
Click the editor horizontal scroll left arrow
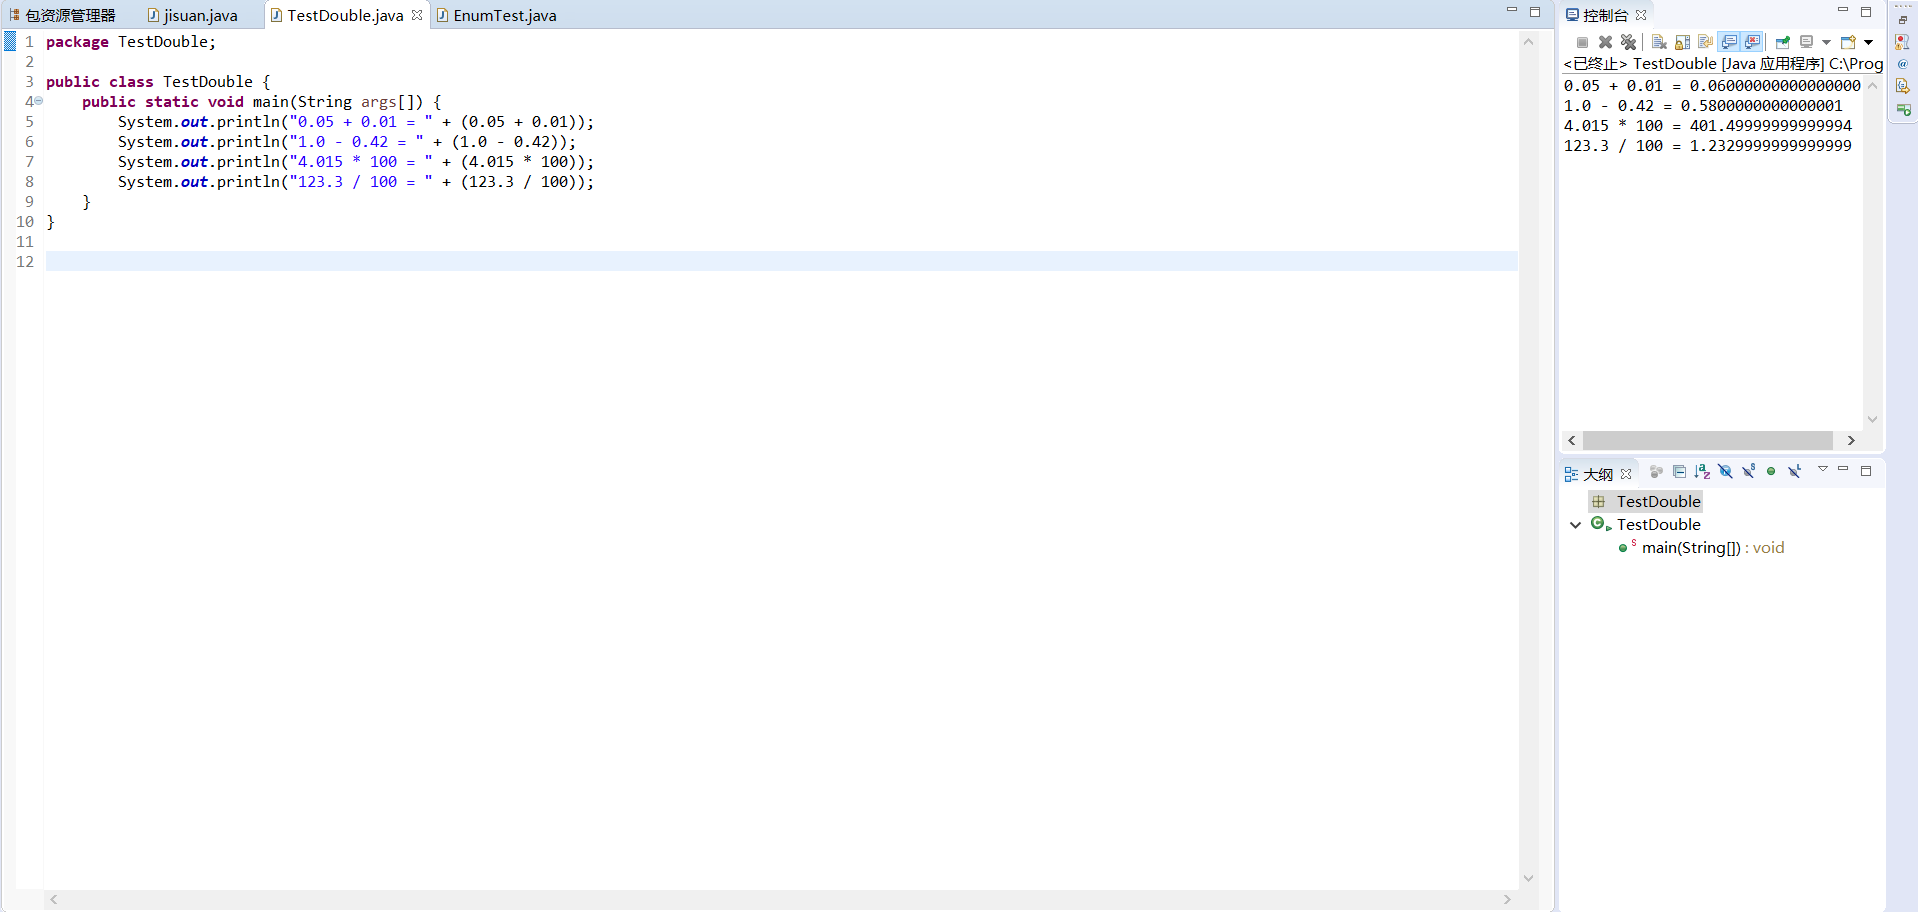54,900
